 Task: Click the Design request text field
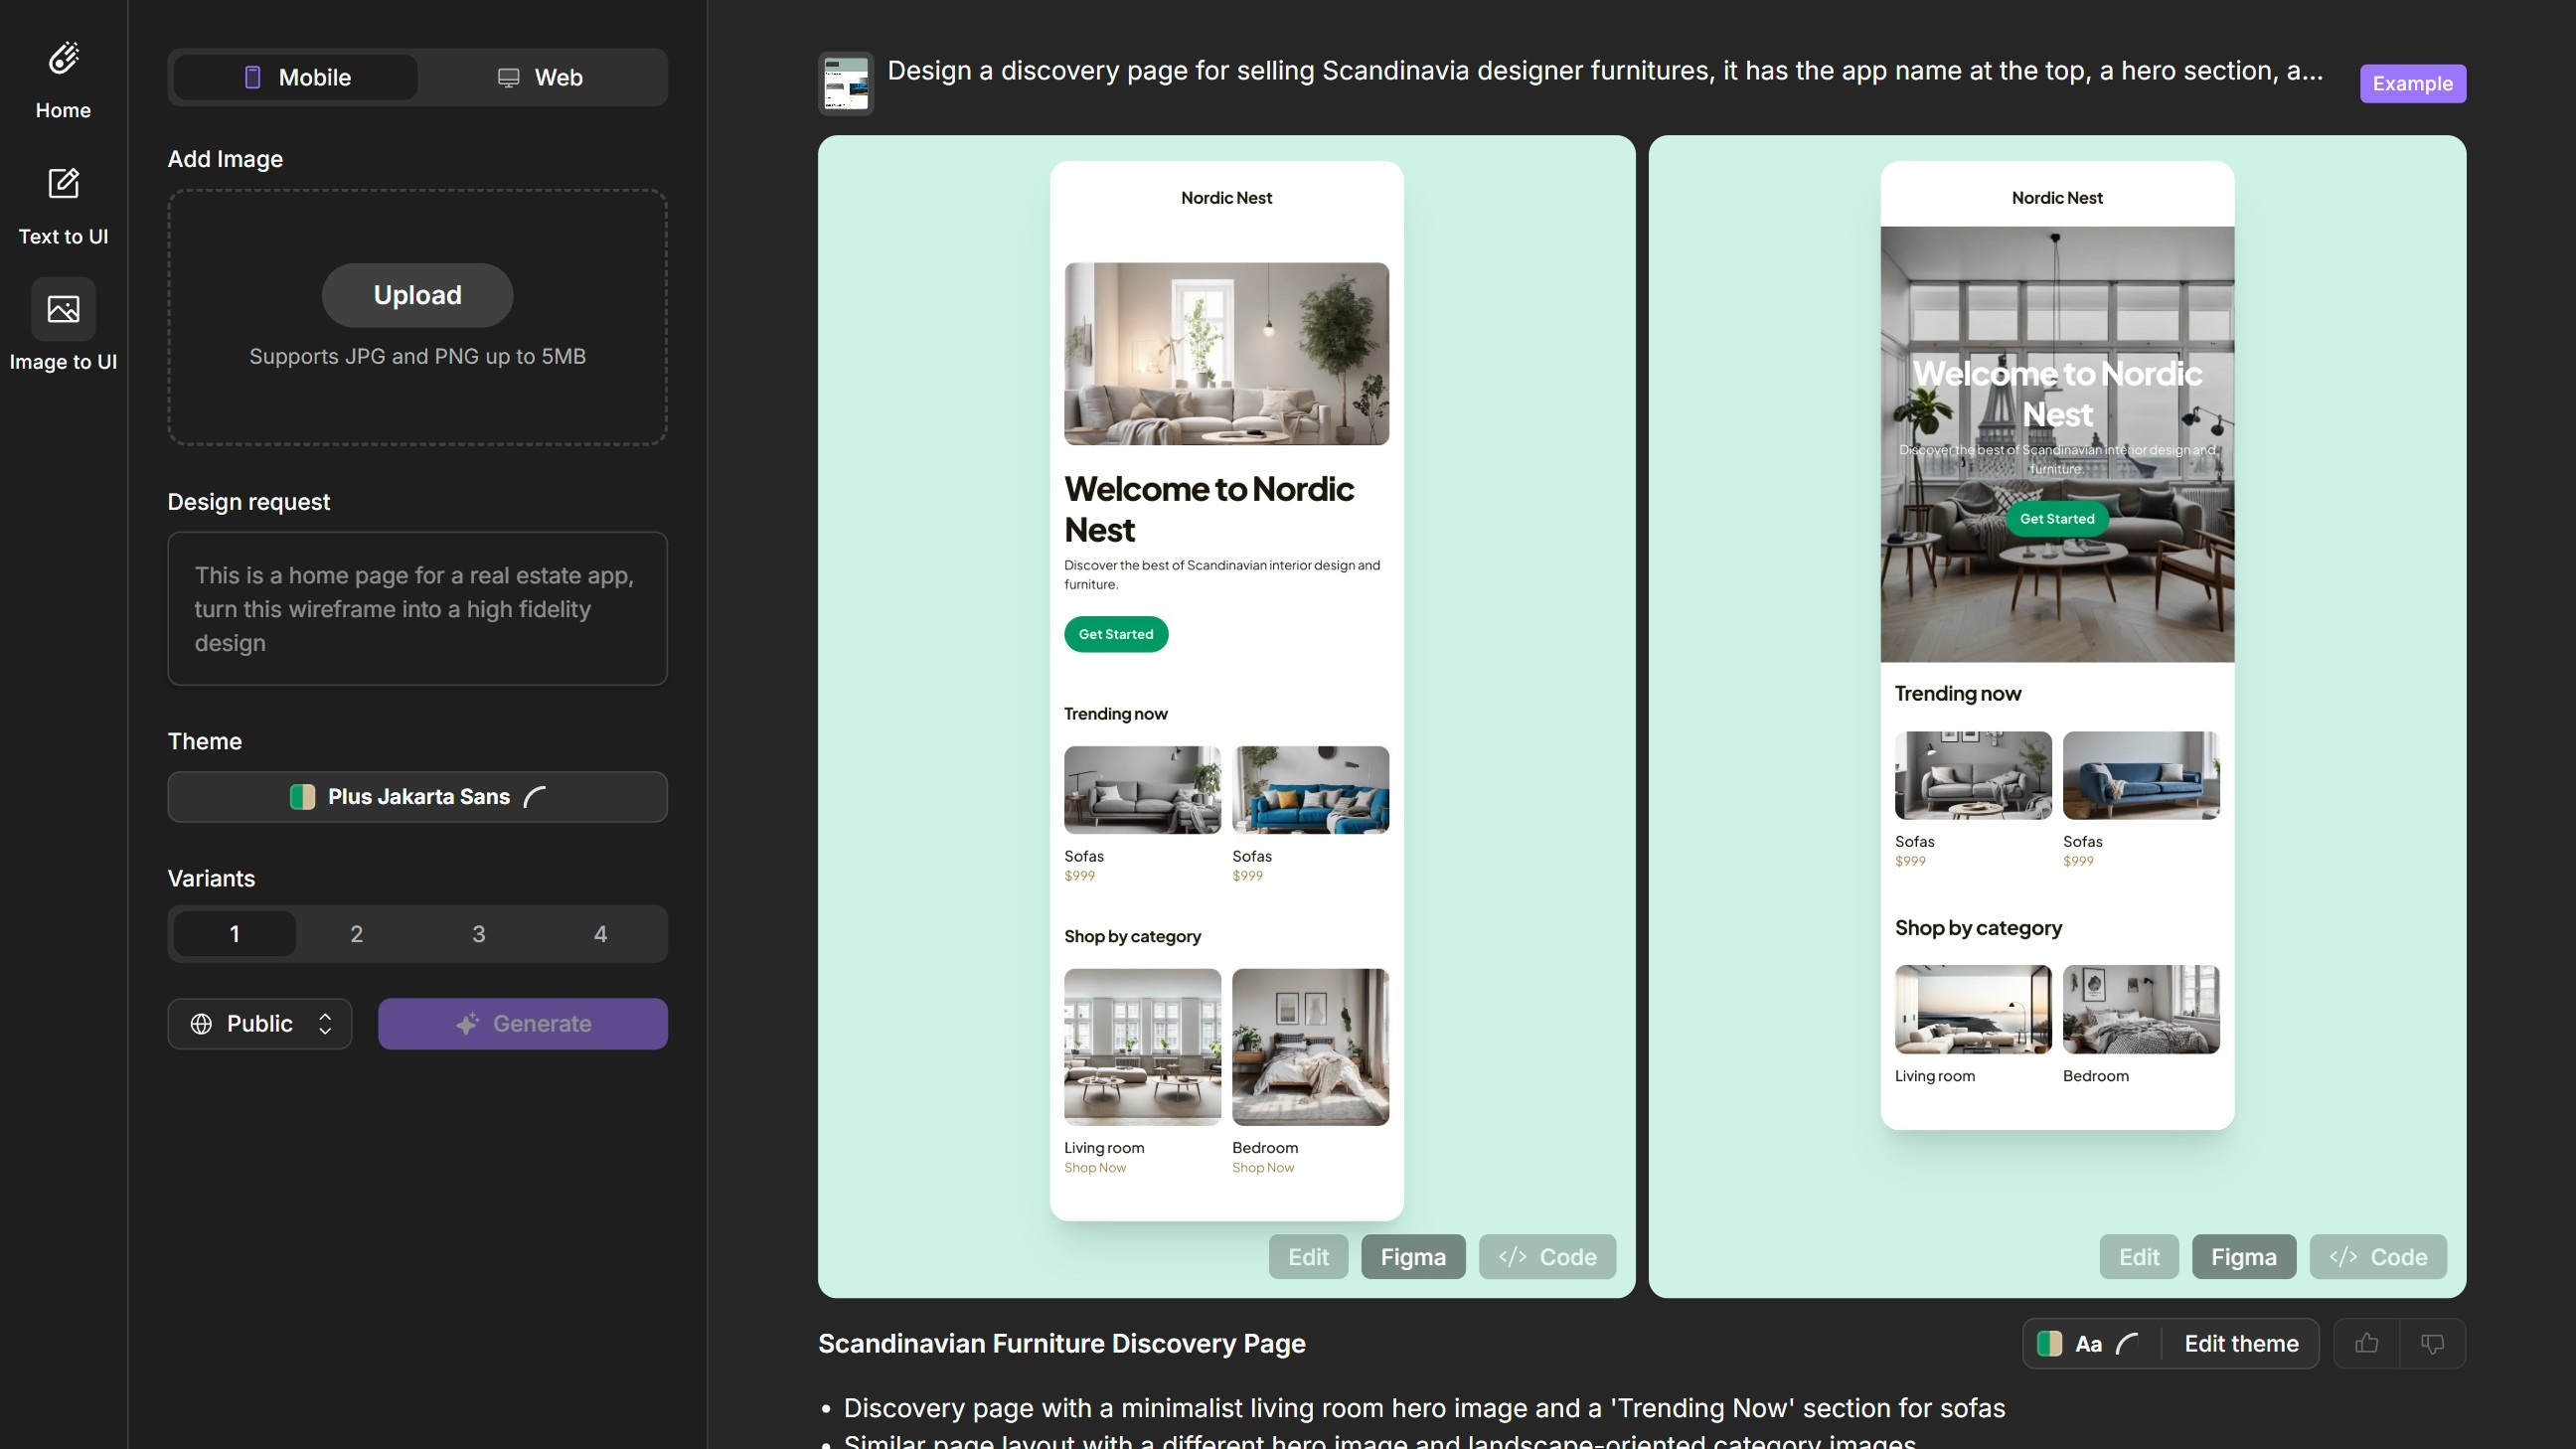pyautogui.click(x=417, y=608)
